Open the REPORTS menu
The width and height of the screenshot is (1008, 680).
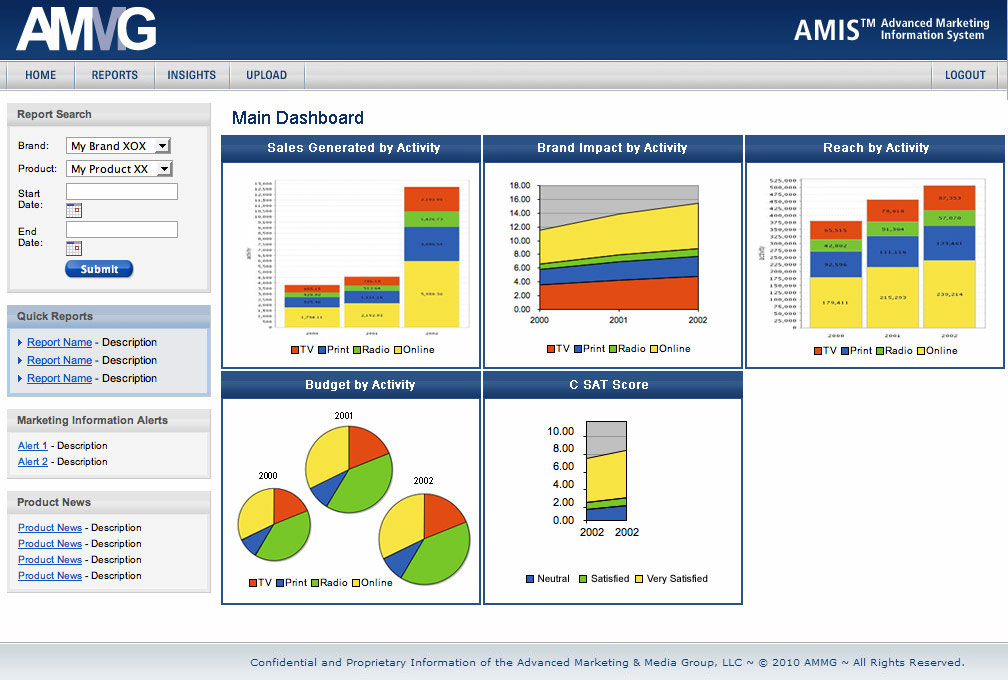click(x=115, y=75)
